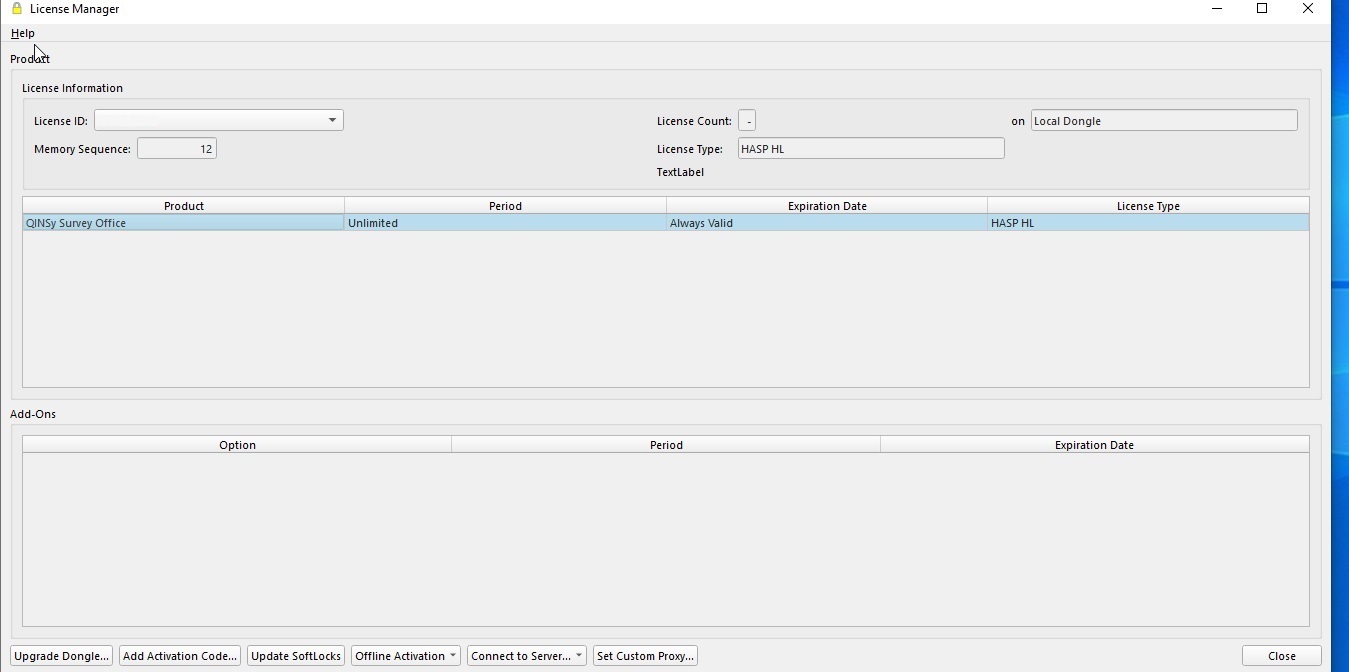This screenshot has height=672, width=1349.
Task: Expand the License ID dropdown
Action: 331,121
